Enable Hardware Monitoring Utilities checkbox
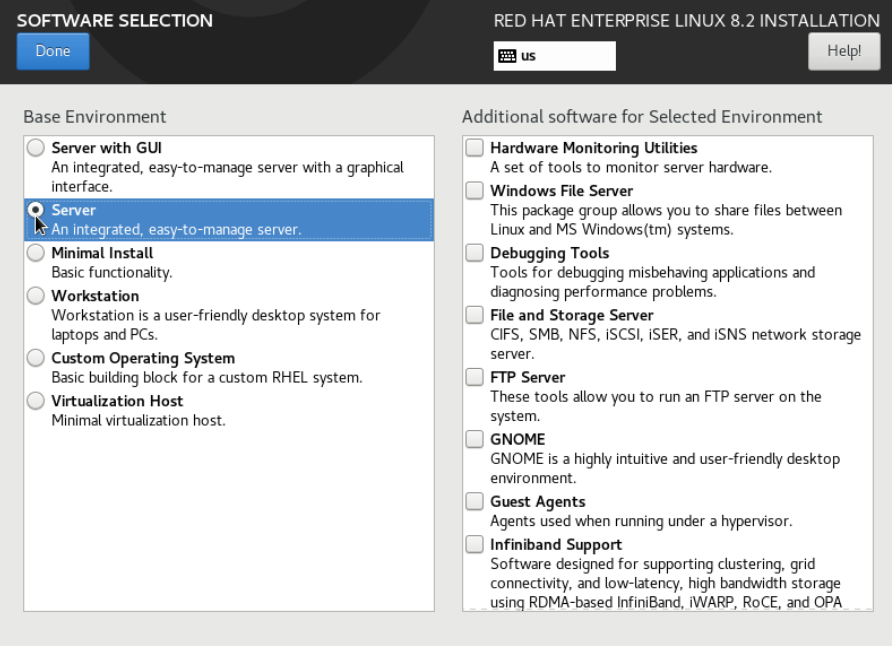Viewport: 892px width, 646px height. [474, 148]
